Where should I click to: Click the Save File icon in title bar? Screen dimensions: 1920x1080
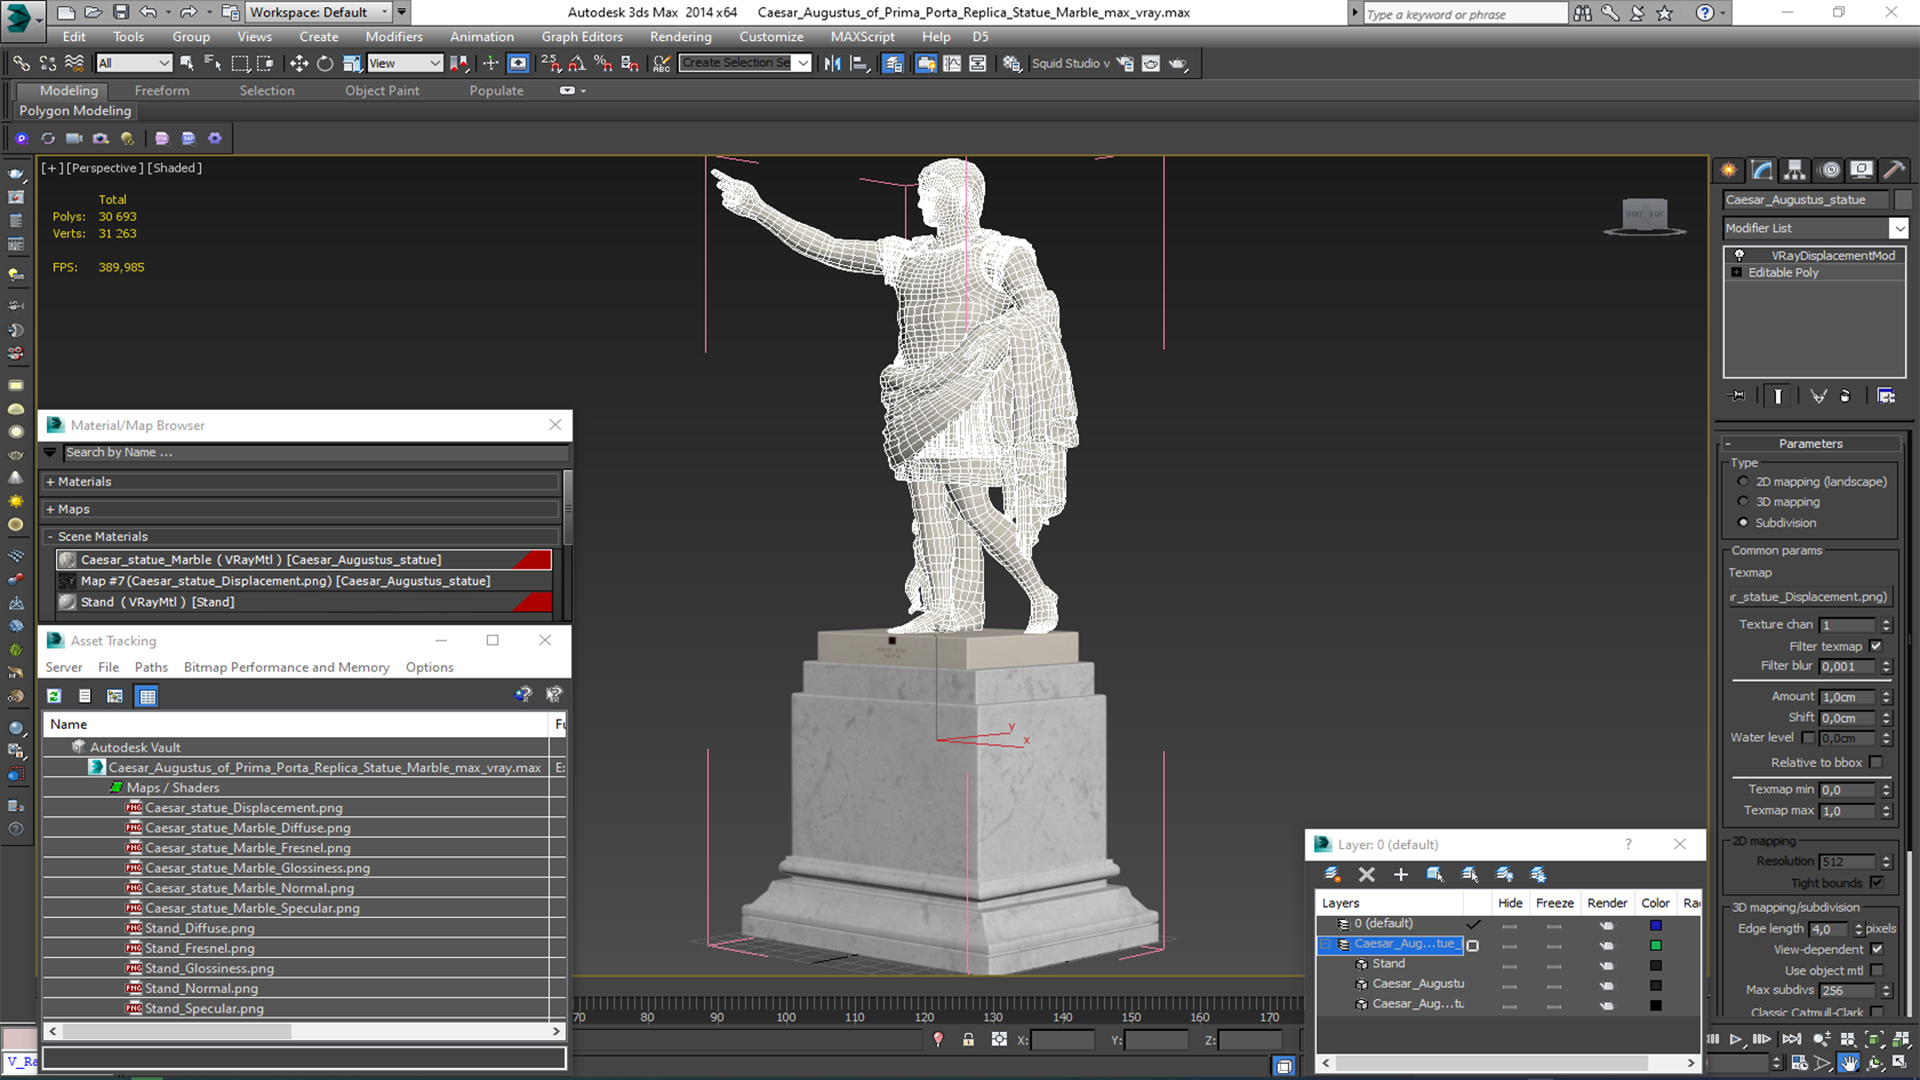[x=120, y=12]
